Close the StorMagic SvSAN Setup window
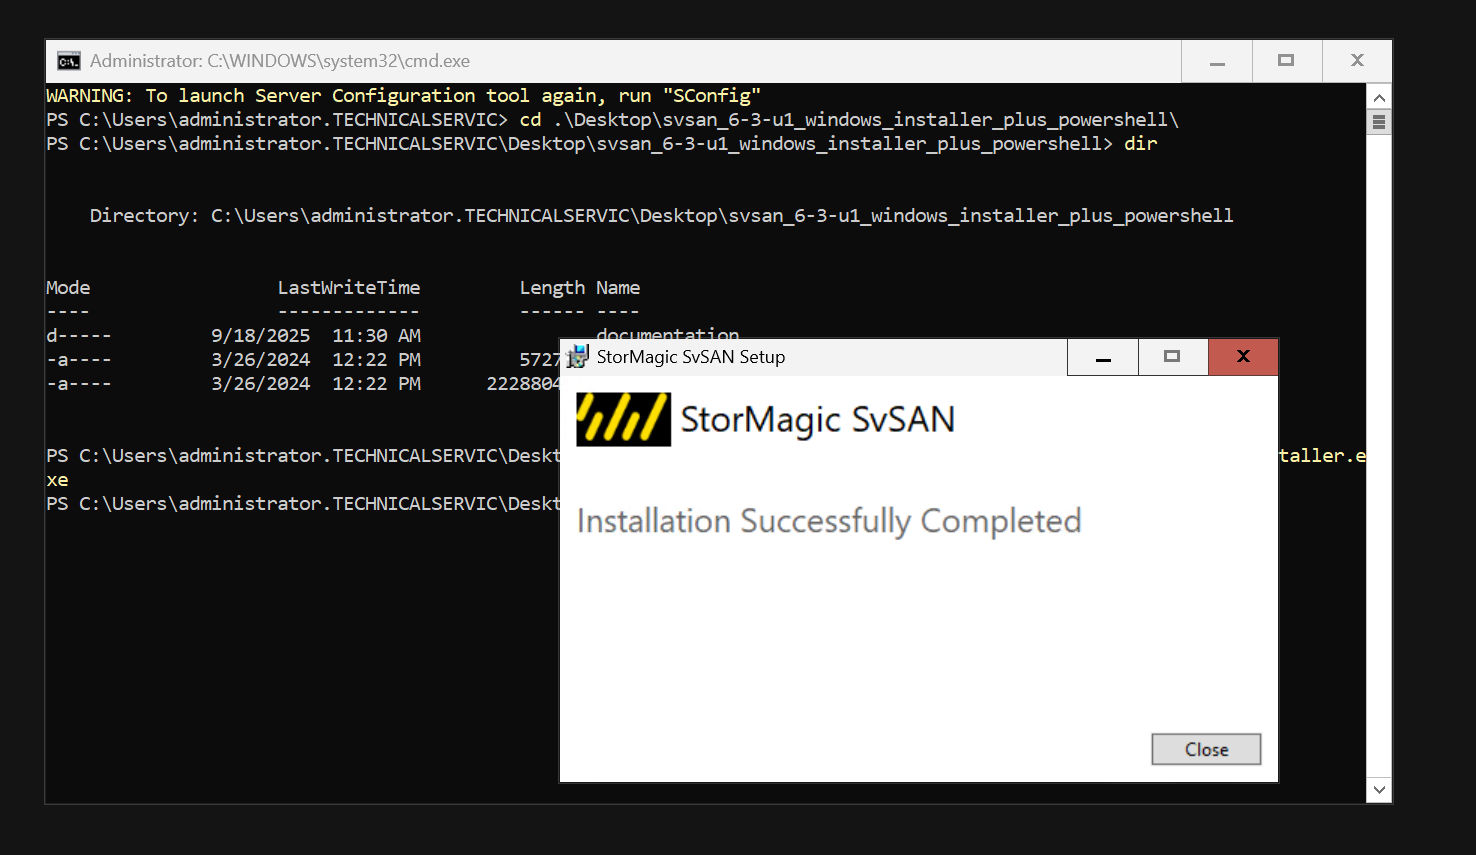This screenshot has width=1476, height=855. point(1243,357)
